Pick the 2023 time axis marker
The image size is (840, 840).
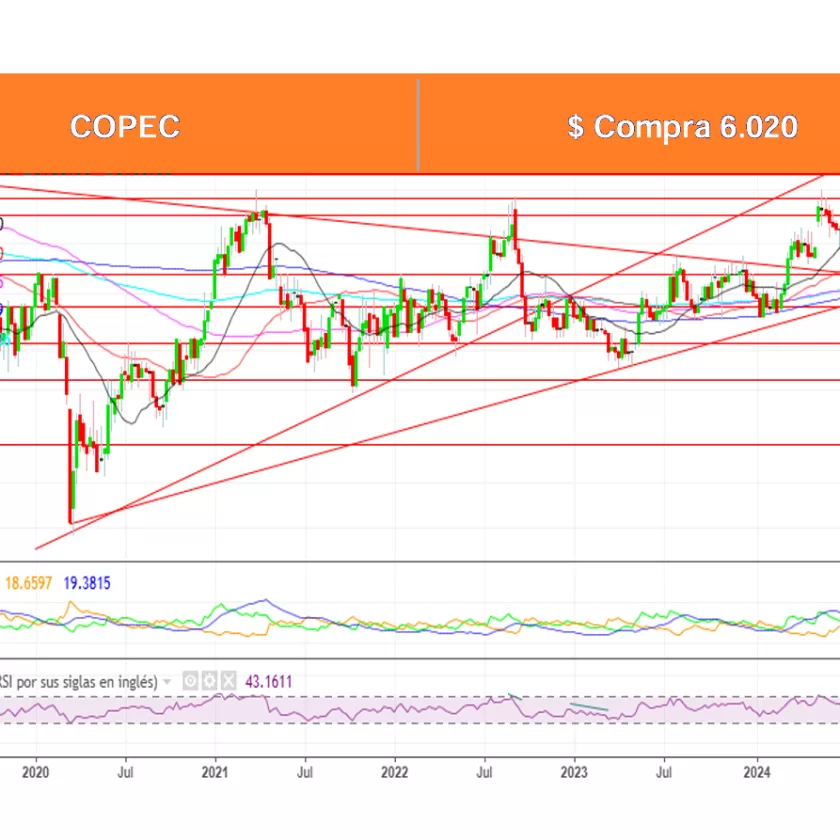pos(575,772)
